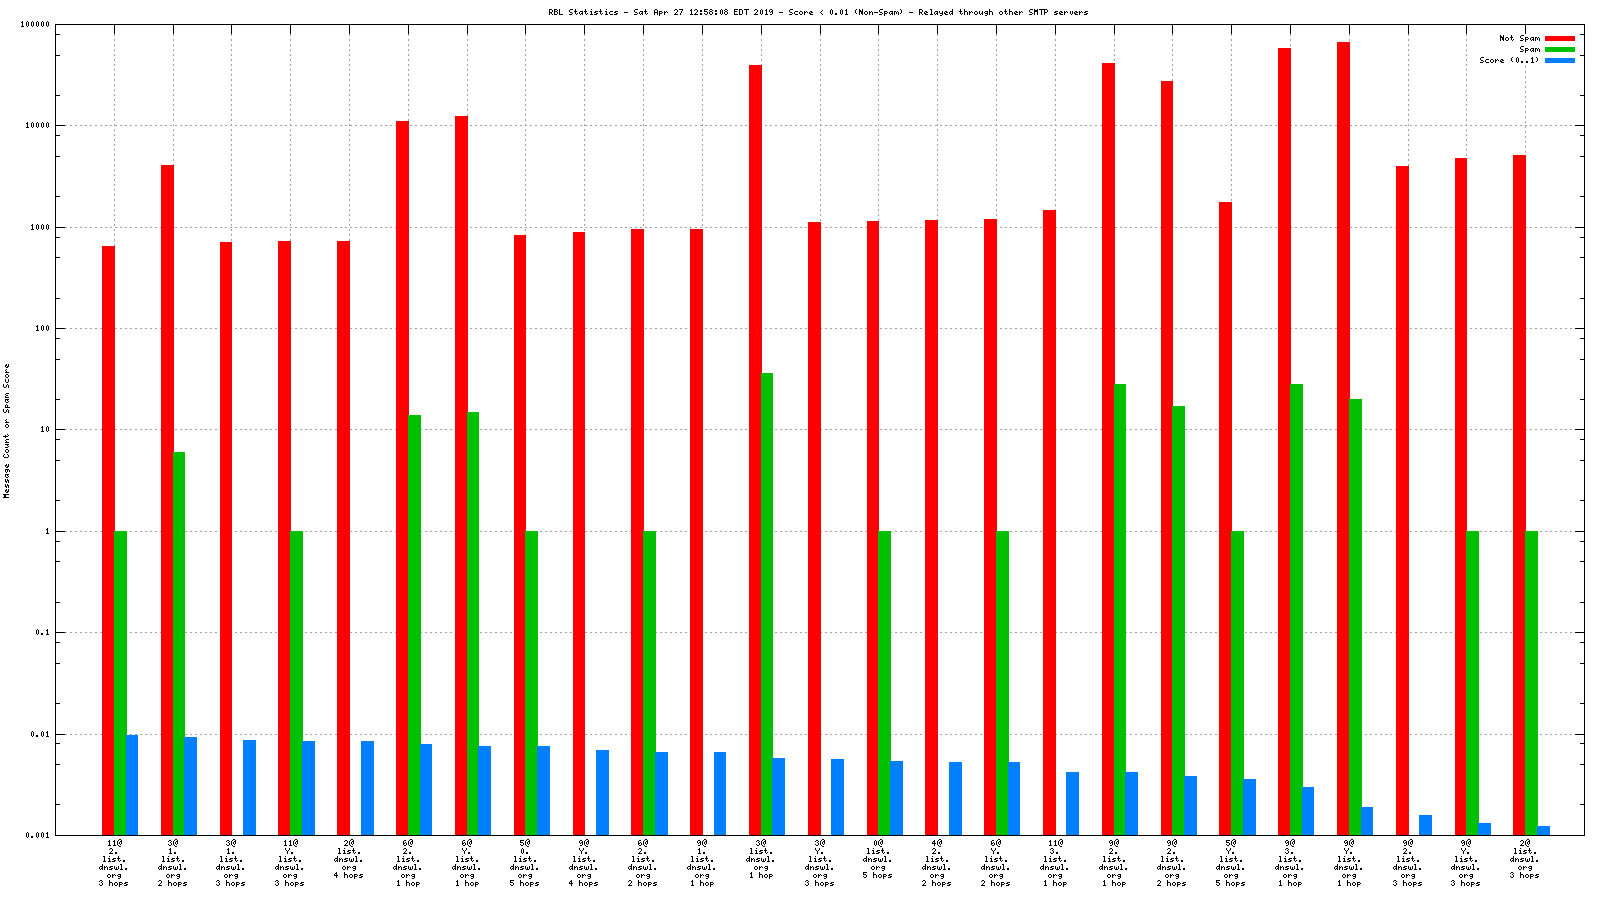Select the '0@ list.dnswl.org 5 hops' axis label
The width and height of the screenshot is (1600, 900).
point(878,859)
